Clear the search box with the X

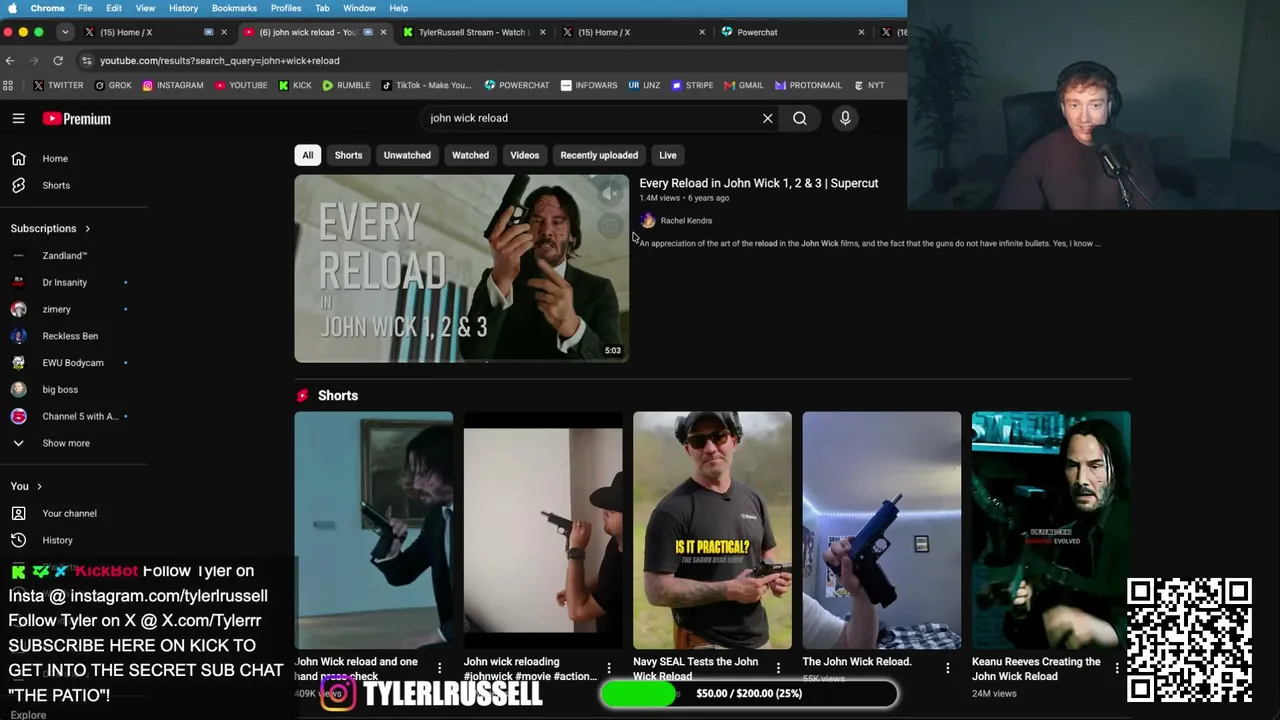click(x=768, y=118)
